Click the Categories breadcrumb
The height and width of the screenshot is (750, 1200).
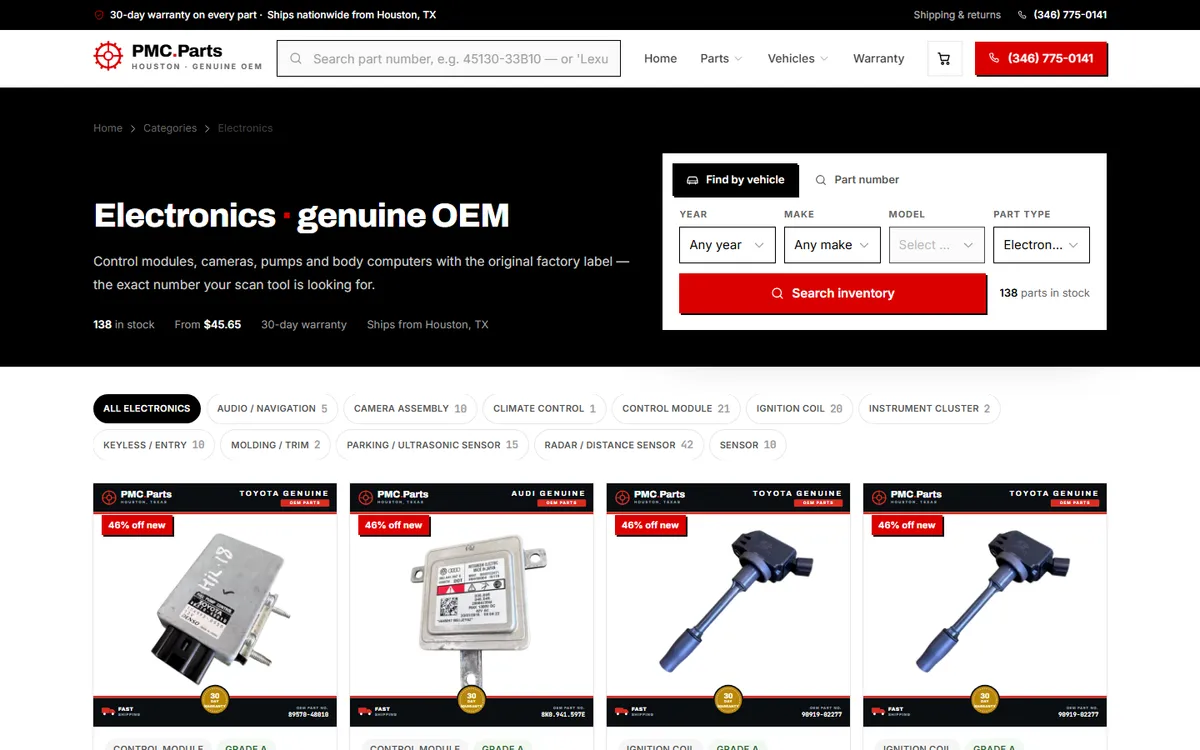170,128
